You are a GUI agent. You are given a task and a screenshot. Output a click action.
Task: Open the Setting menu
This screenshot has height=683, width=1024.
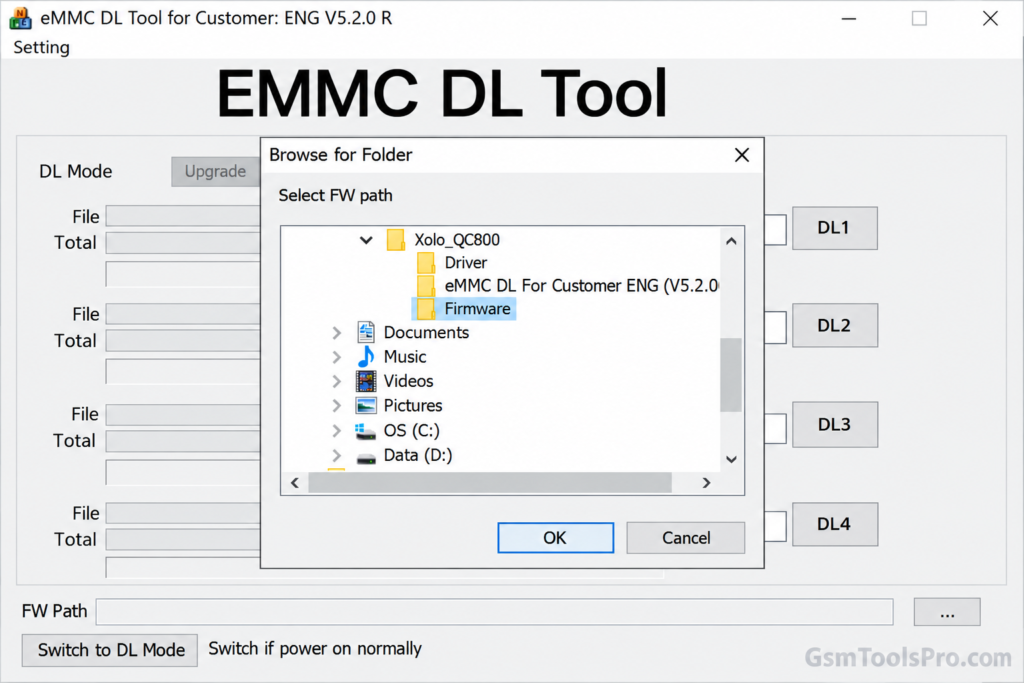pyautogui.click(x=41, y=48)
